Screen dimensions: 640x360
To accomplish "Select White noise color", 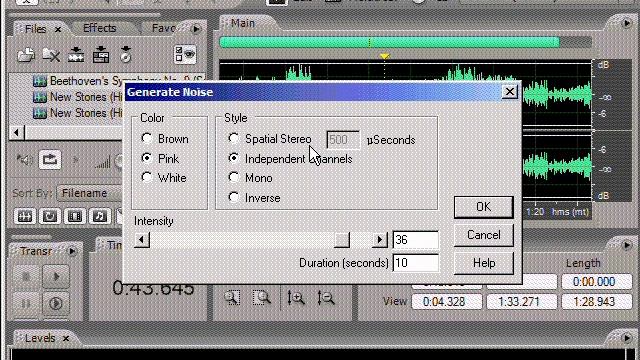I will pos(147,178).
